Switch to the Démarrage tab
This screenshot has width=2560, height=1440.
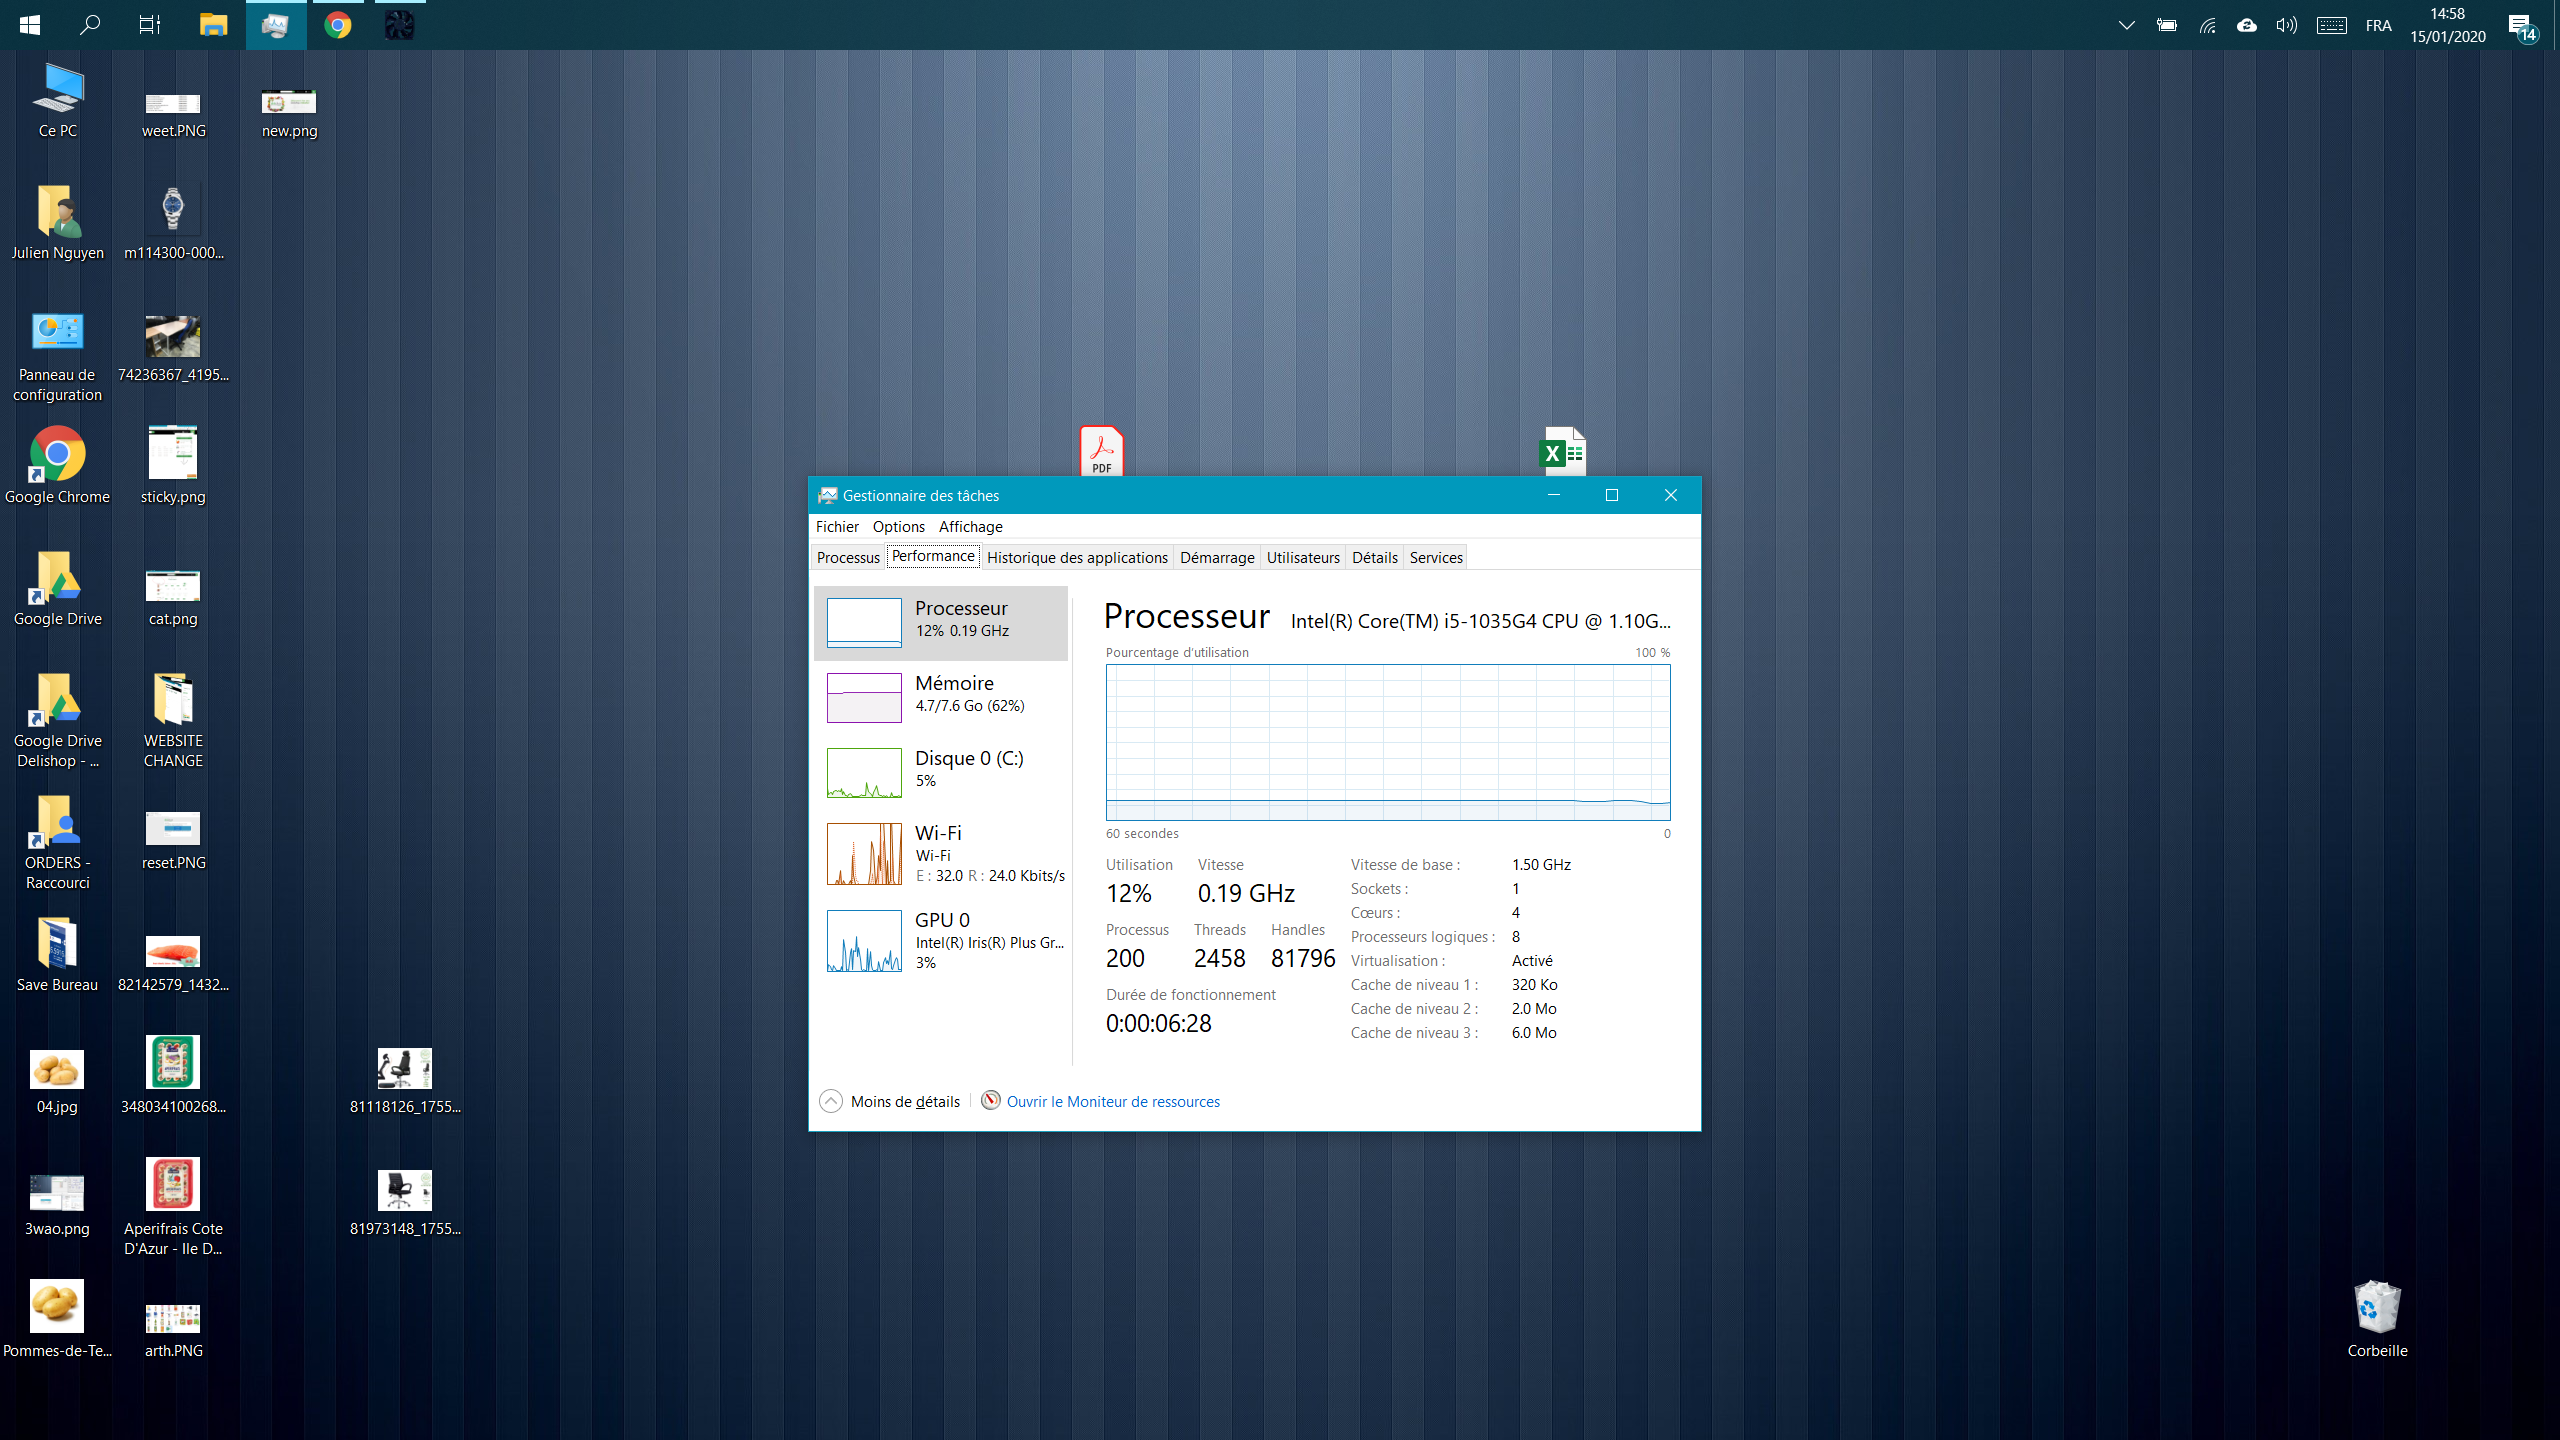click(x=1216, y=557)
